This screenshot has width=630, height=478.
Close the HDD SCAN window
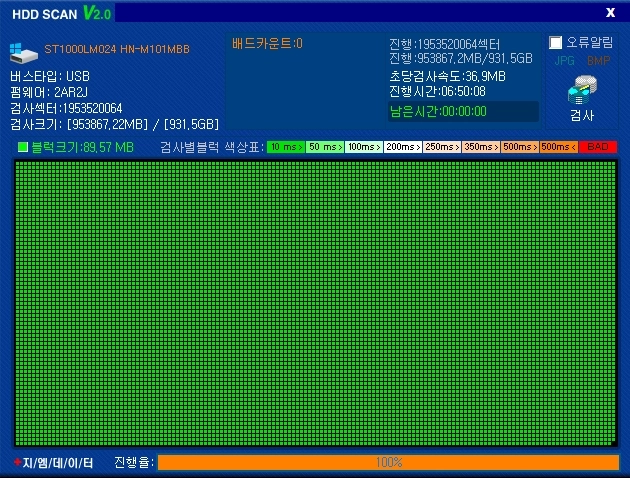tap(610, 12)
